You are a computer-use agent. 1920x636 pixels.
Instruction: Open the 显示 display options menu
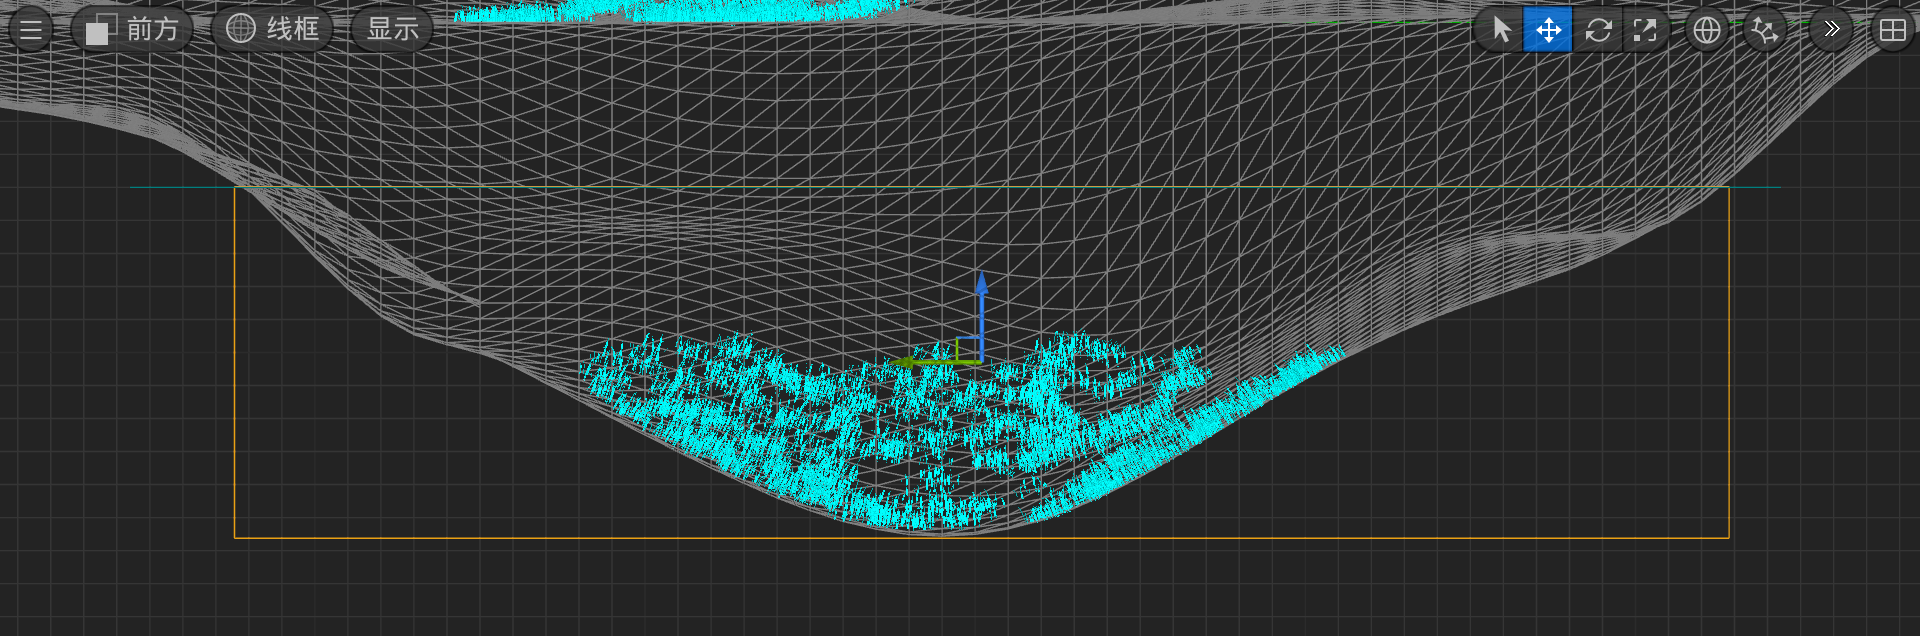tap(392, 29)
